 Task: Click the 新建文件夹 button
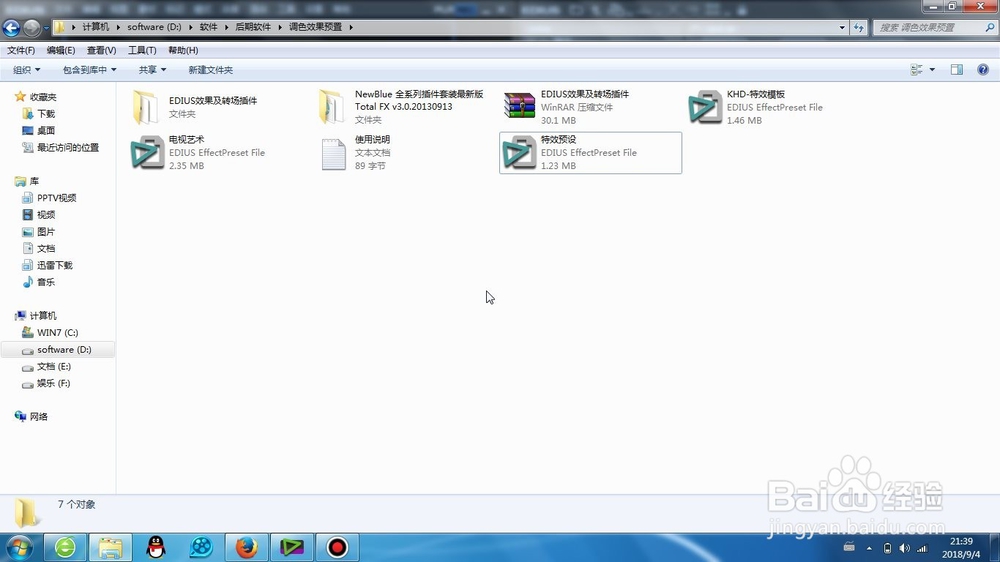point(210,70)
